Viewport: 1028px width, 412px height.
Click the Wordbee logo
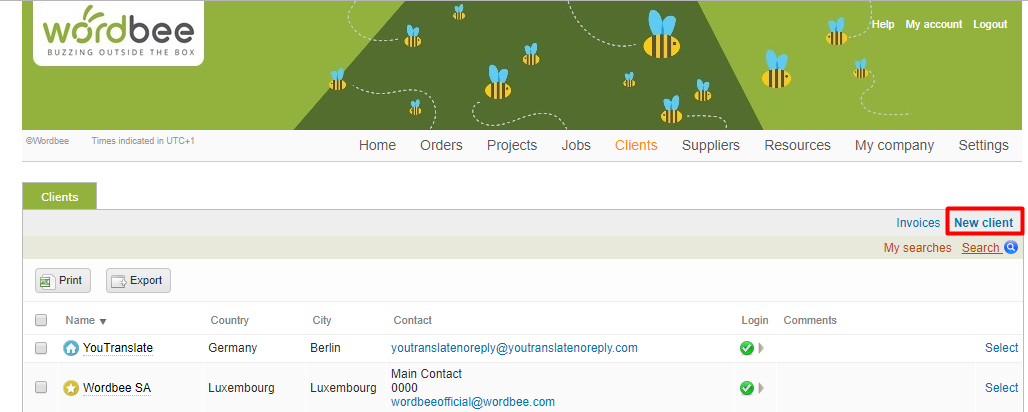pyautogui.click(x=118, y=32)
